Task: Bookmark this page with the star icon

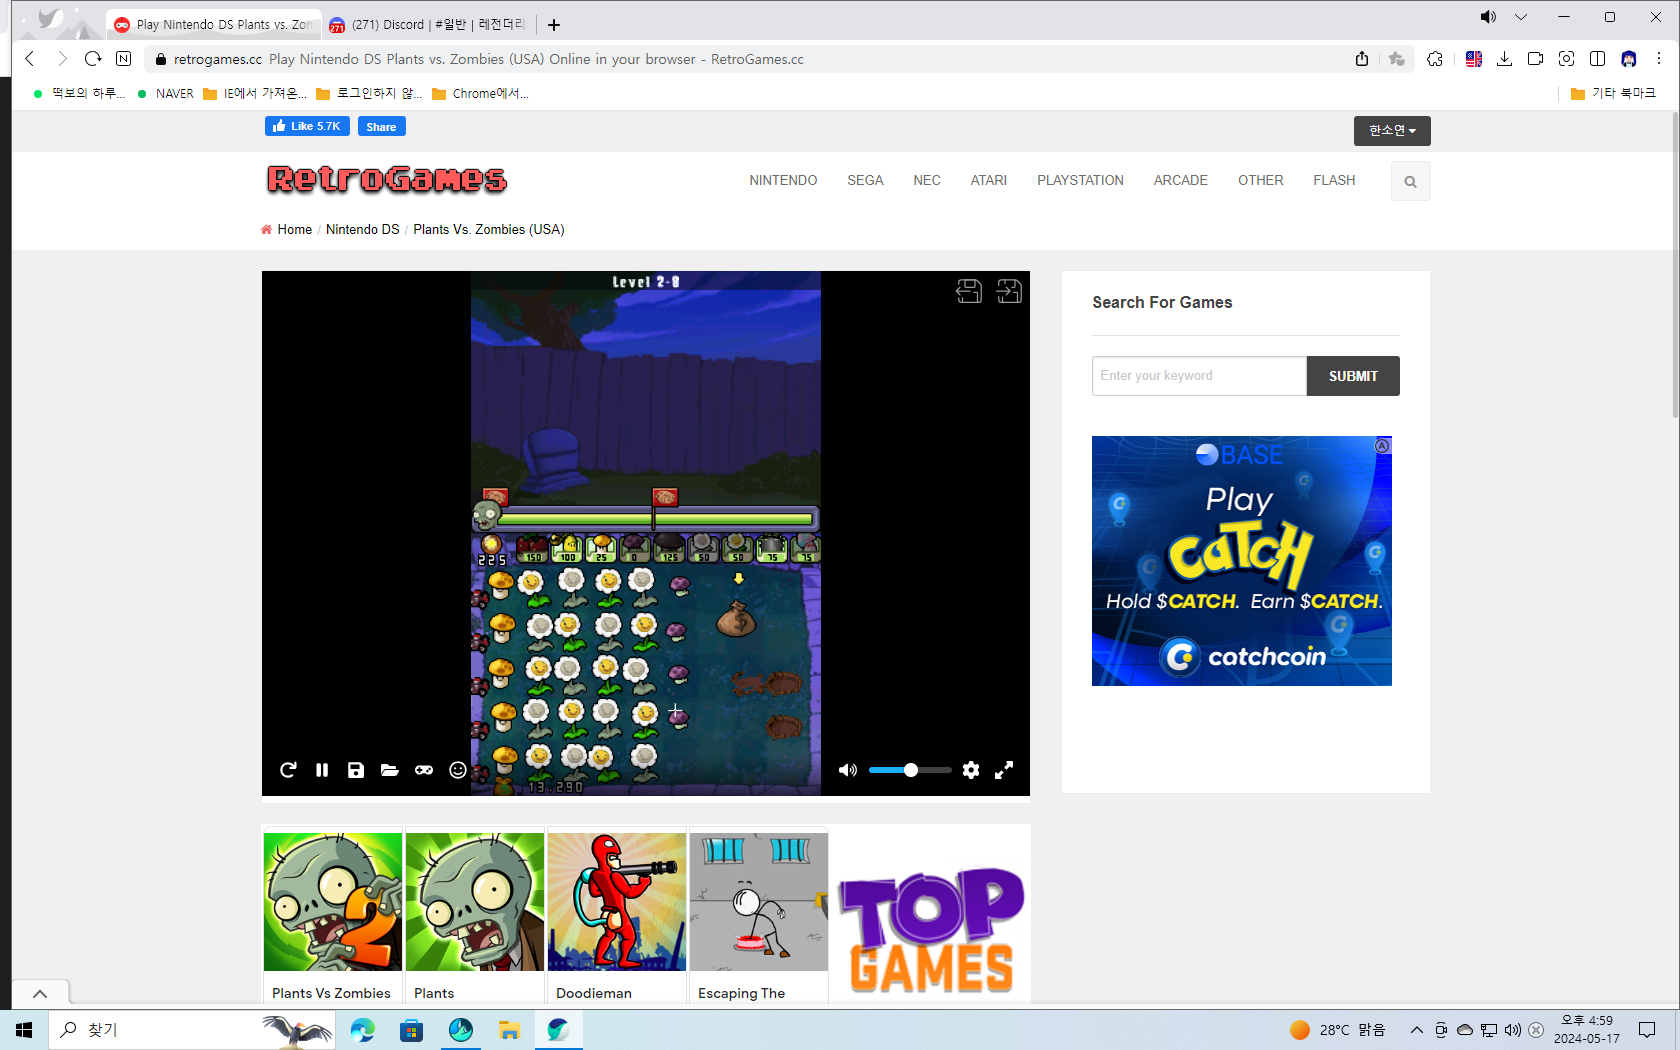Action: (1397, 59)
